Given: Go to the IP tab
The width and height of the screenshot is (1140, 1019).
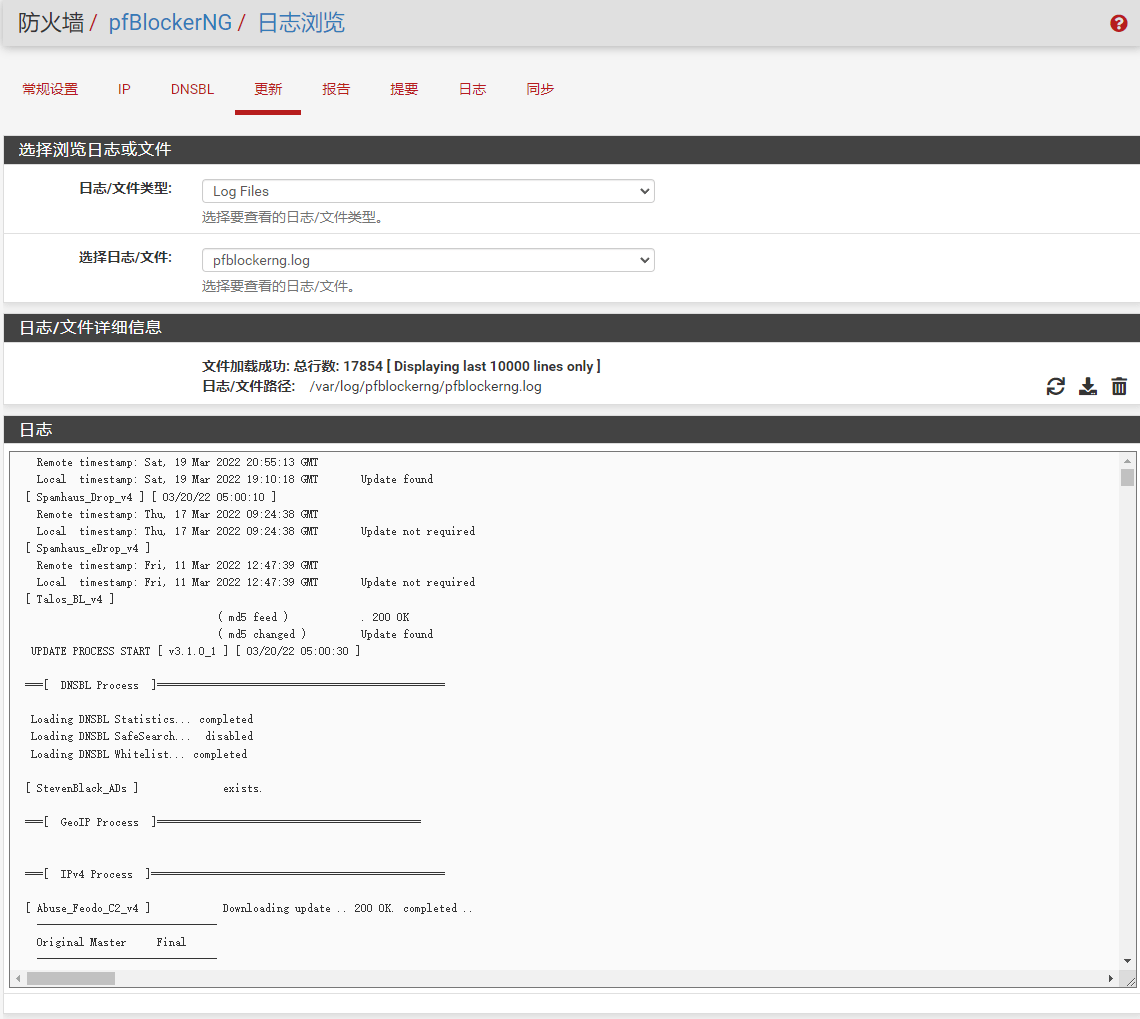Looking at the screenshot, I should click(124, 89).
